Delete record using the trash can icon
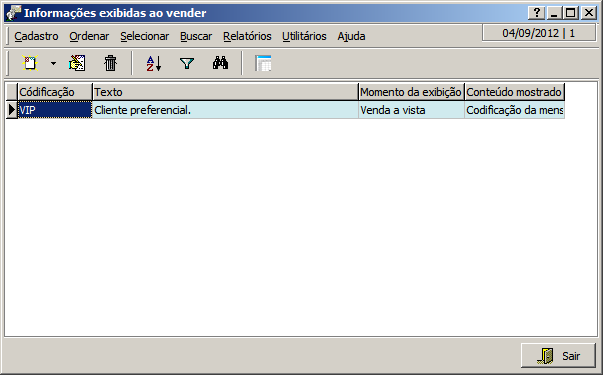The image size is (603, 375). point(110,63)
